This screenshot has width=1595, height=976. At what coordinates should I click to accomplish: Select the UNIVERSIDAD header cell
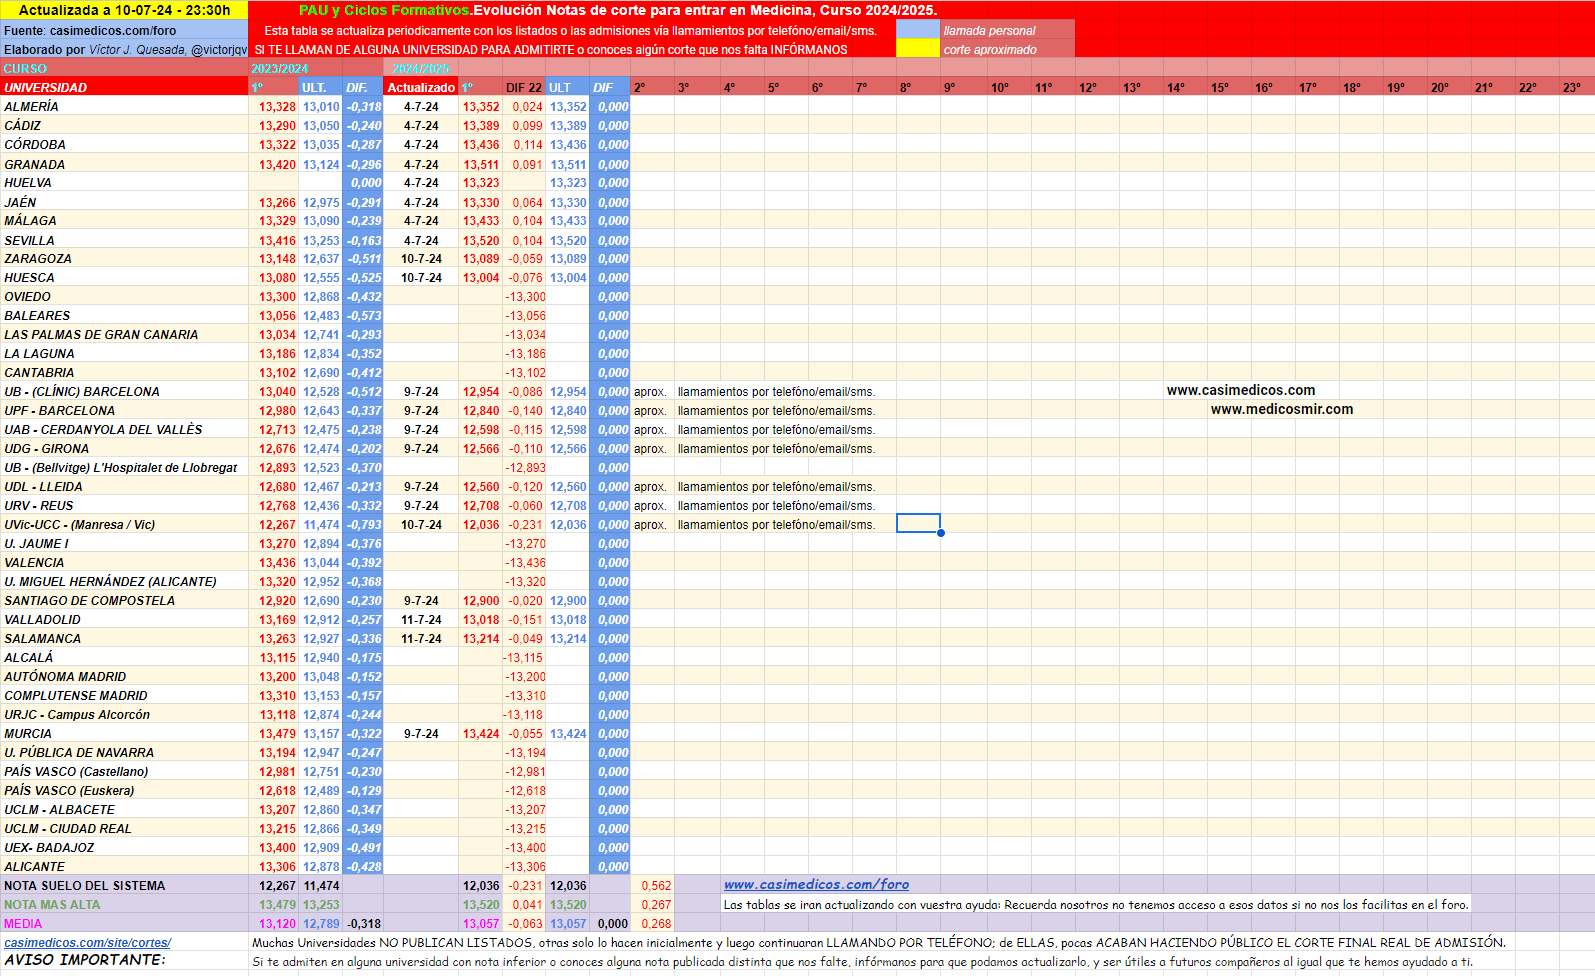tap(124, 88)
